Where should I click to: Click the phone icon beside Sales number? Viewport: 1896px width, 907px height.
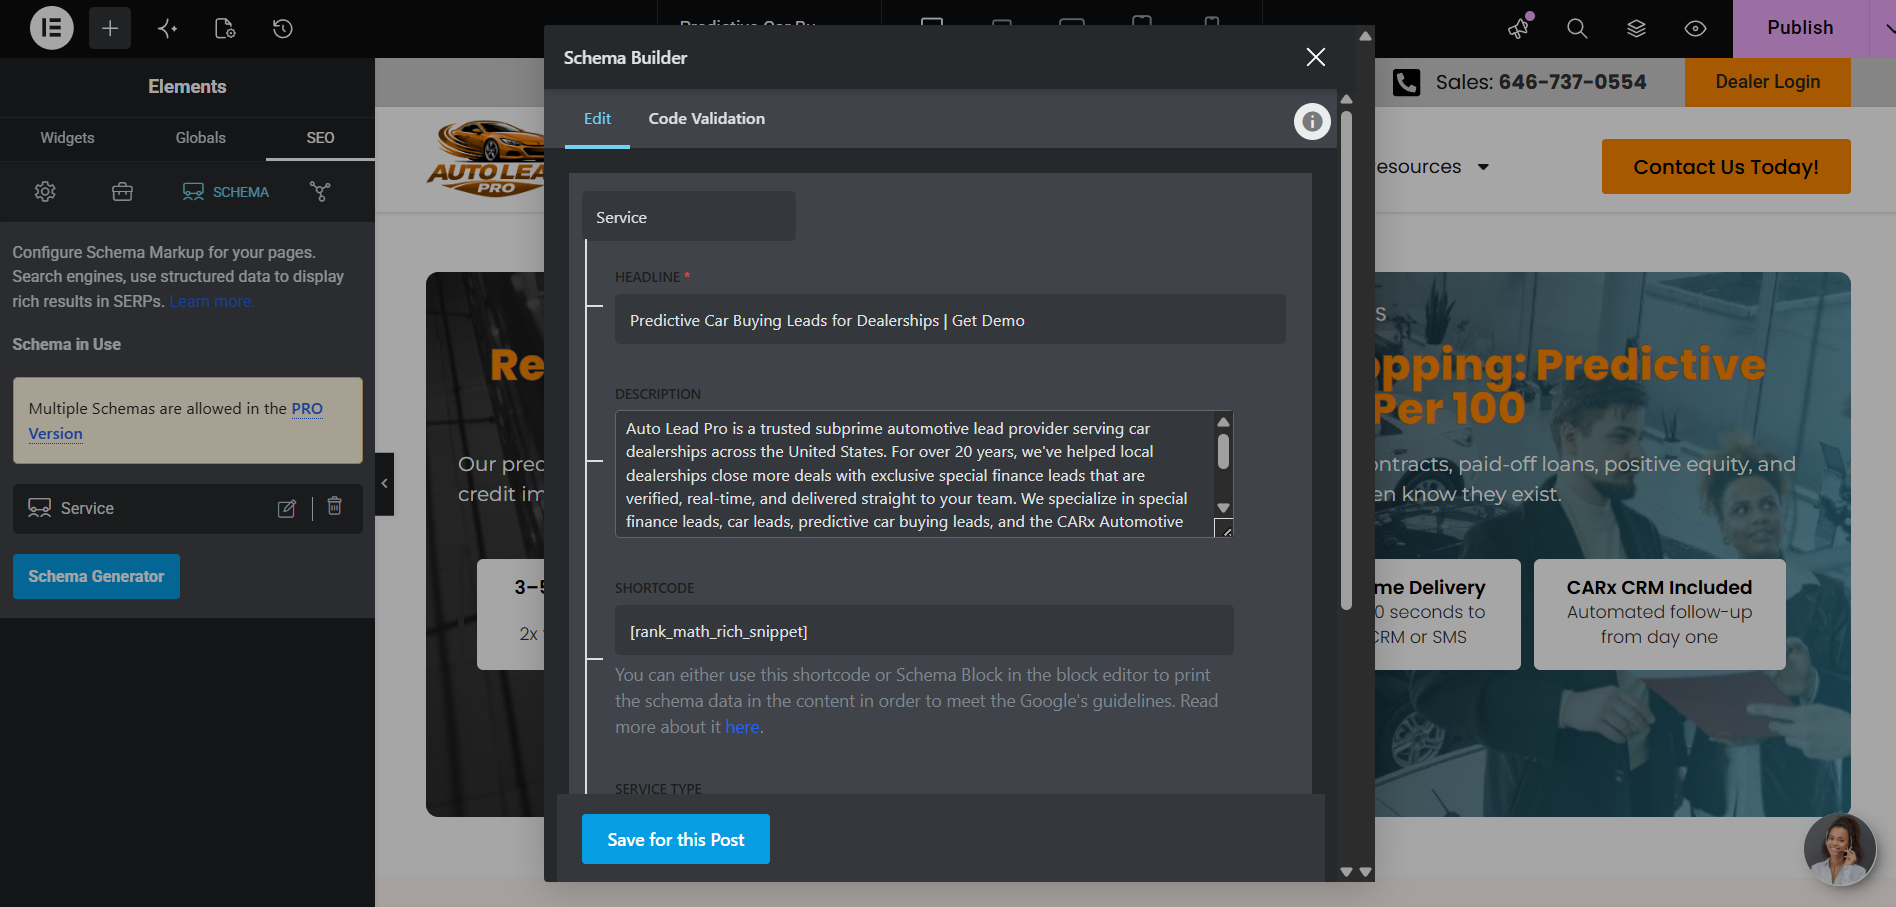pyautogui.click(x=1406, y=82)
